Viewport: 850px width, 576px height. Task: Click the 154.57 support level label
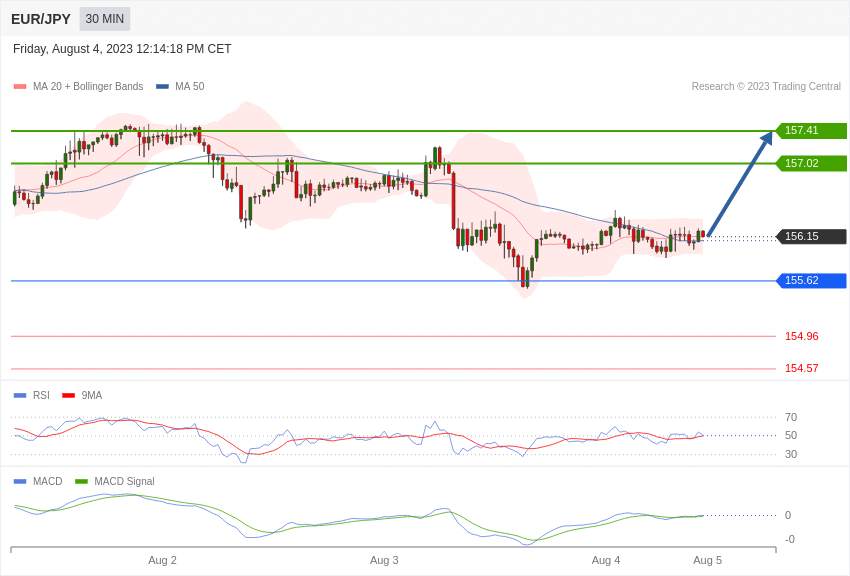point(801,368)
